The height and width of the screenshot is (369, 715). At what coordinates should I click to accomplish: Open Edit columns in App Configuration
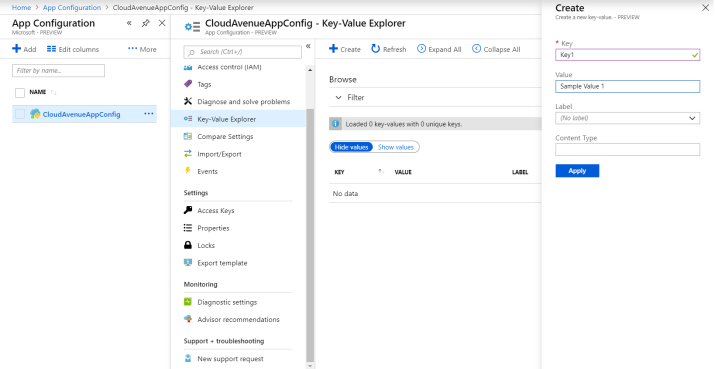point(73,49)
